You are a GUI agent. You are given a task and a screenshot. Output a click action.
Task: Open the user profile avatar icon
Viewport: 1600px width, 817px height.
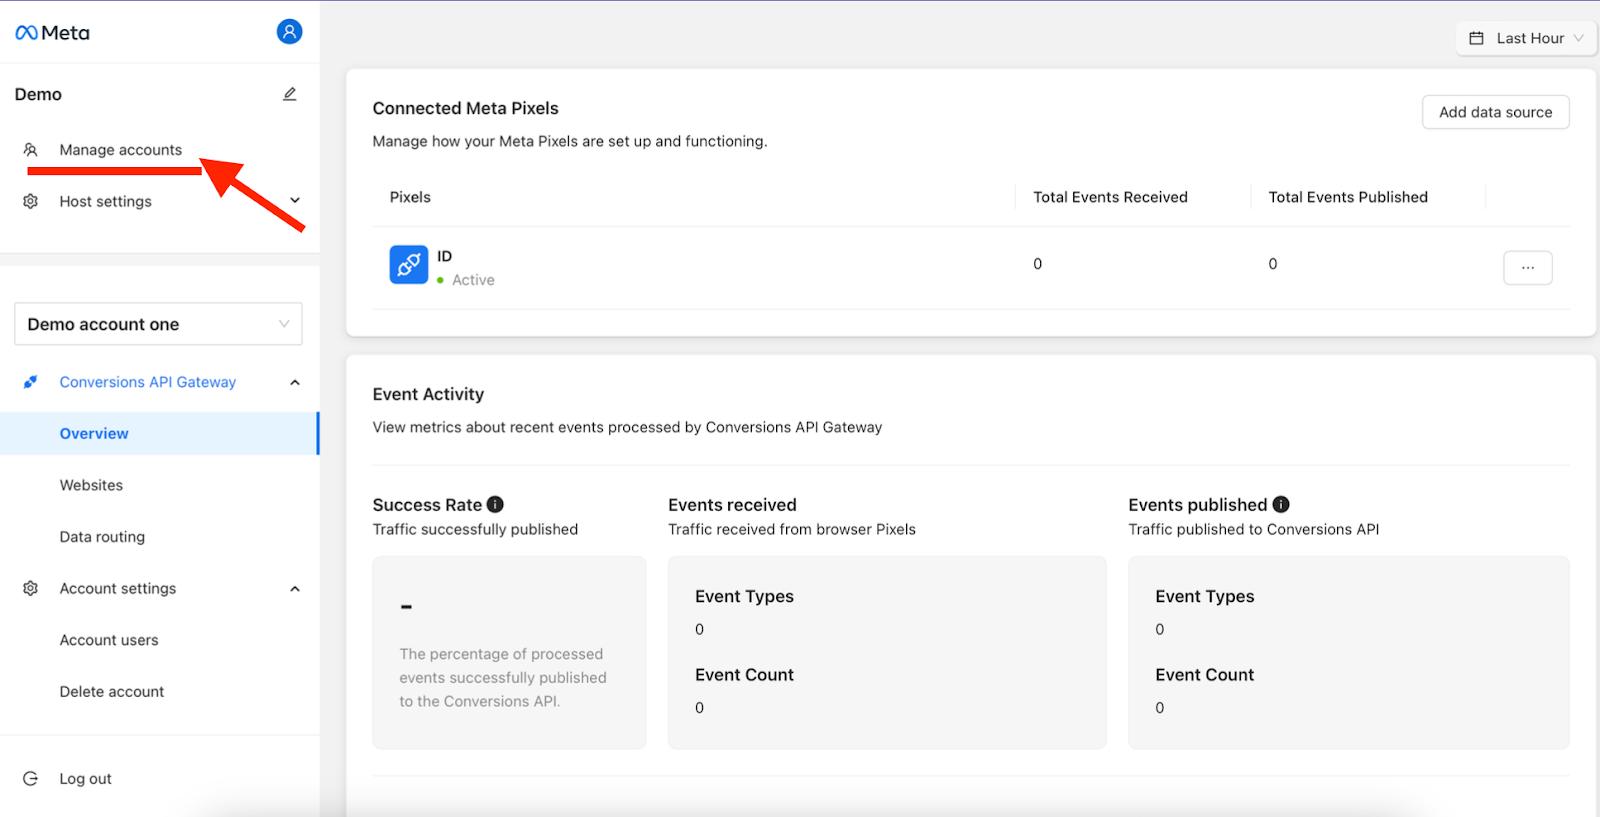click(x=289, y=32)
